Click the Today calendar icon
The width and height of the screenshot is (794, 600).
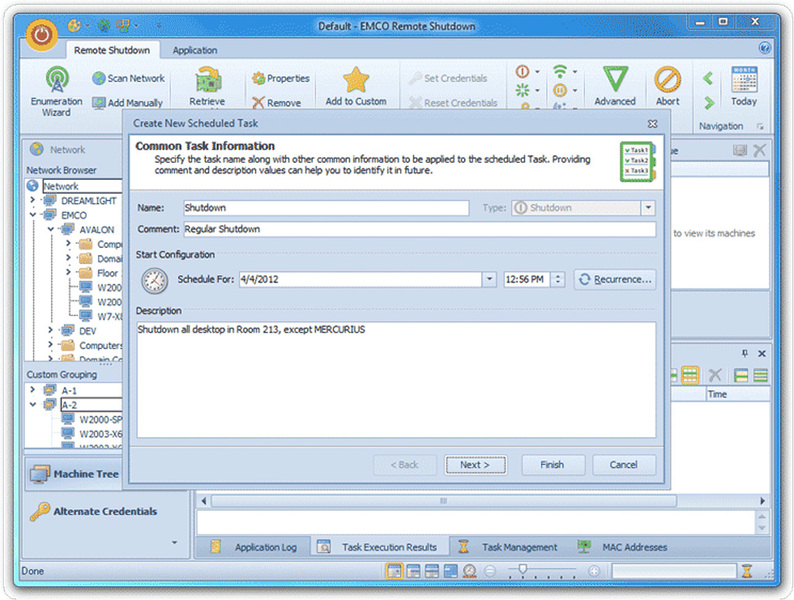click(x=744, y=79)
